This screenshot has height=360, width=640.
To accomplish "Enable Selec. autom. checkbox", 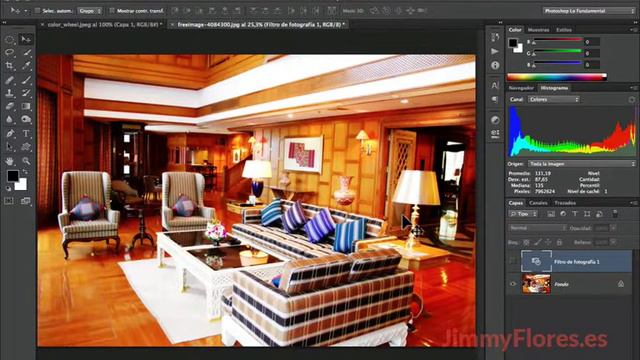I will coord(37,11).
